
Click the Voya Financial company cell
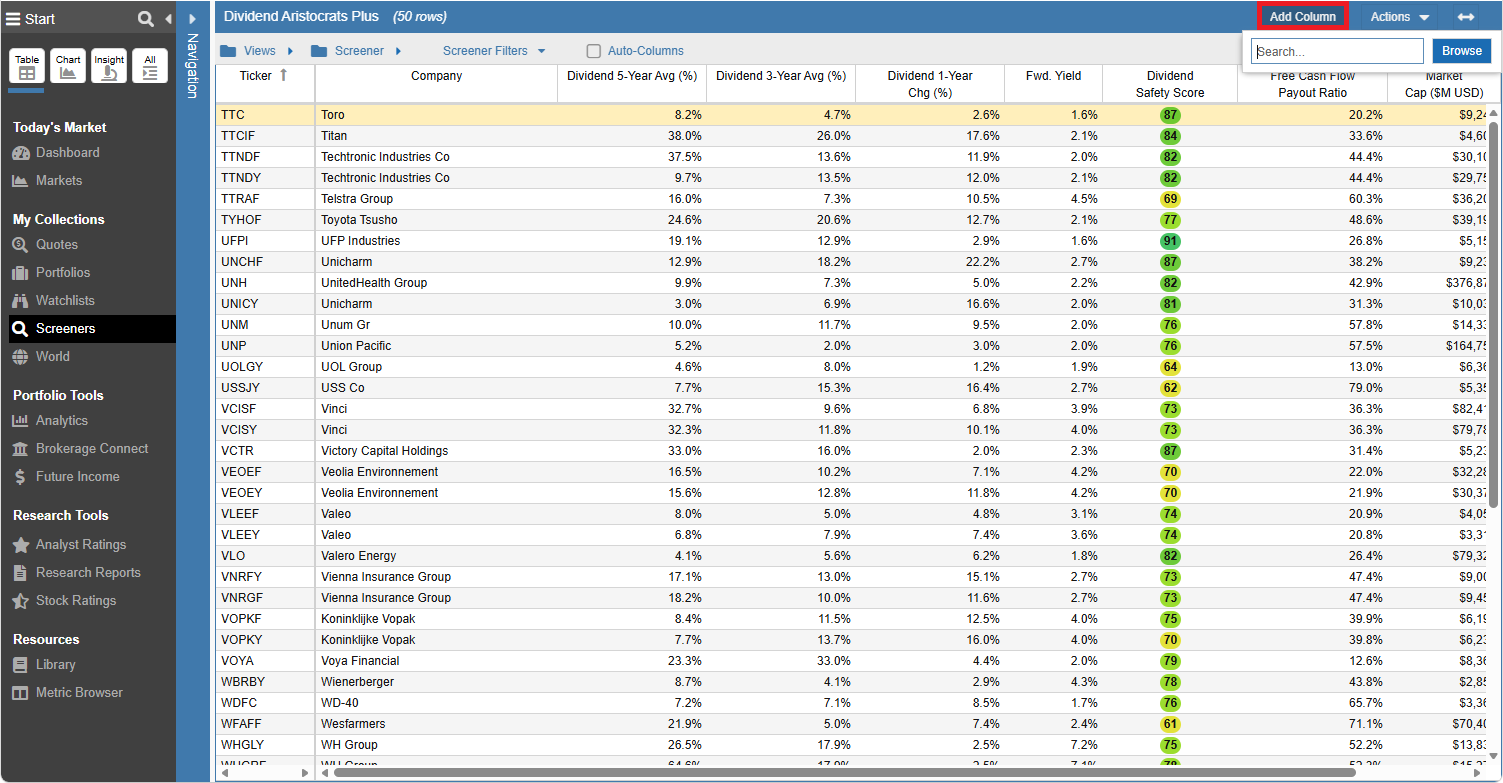point(436,661)
